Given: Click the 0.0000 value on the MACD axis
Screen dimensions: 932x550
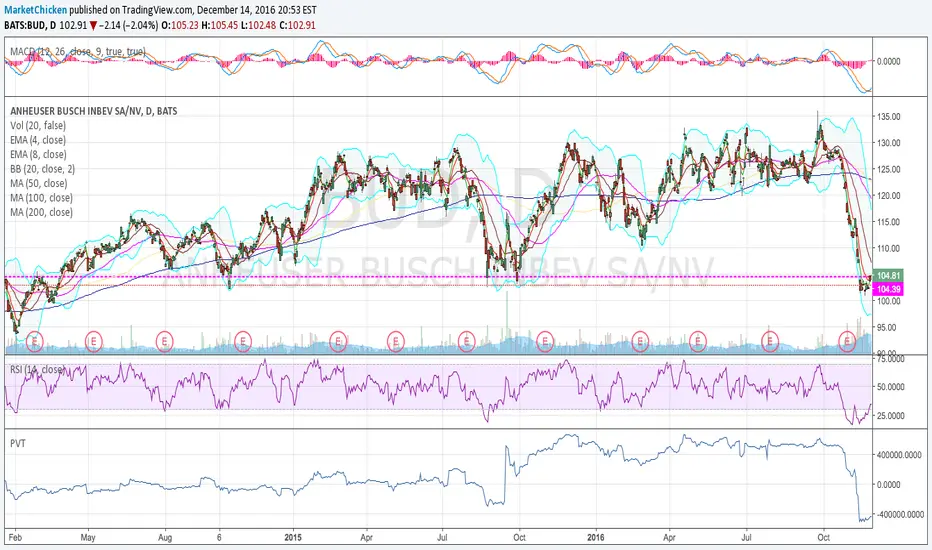Looking at the screenshot, I should click(x=889, y=61).
